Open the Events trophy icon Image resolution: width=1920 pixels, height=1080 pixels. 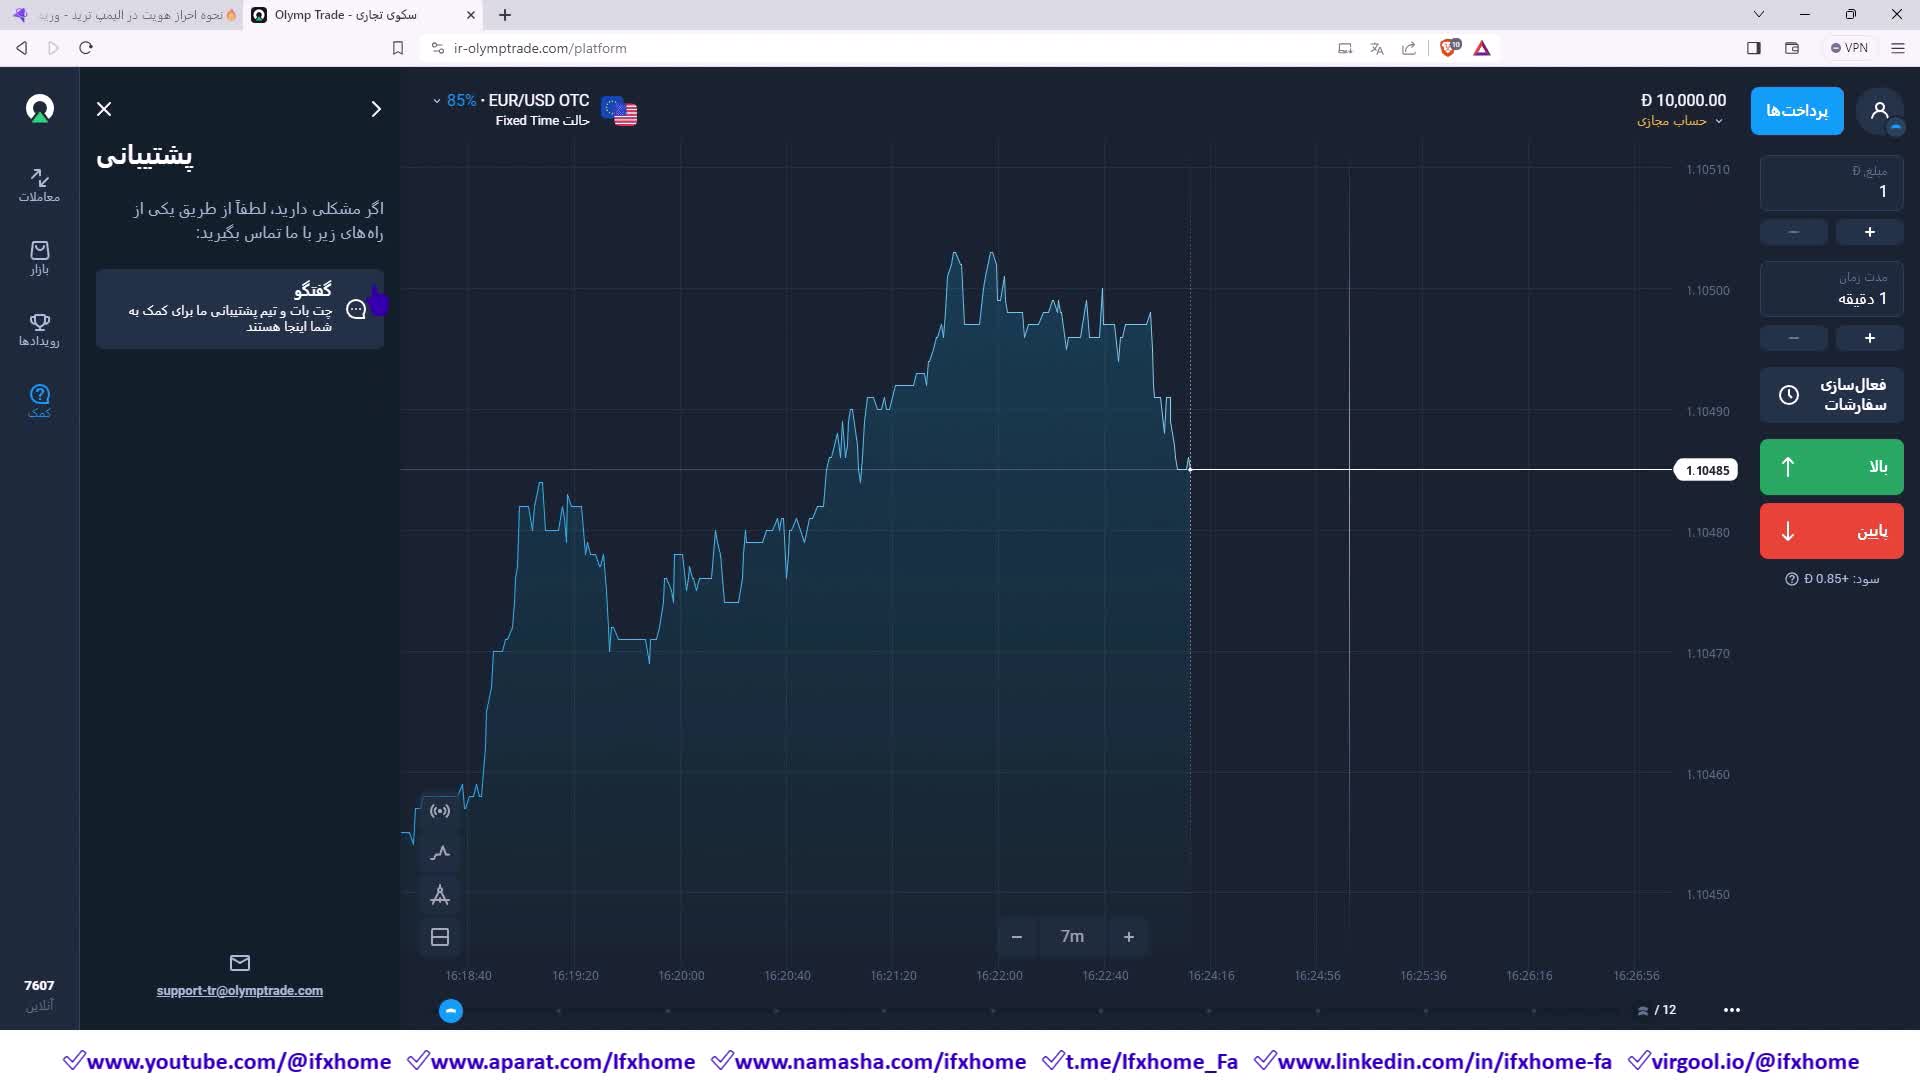pyautogui.click(x=39, y=330)
